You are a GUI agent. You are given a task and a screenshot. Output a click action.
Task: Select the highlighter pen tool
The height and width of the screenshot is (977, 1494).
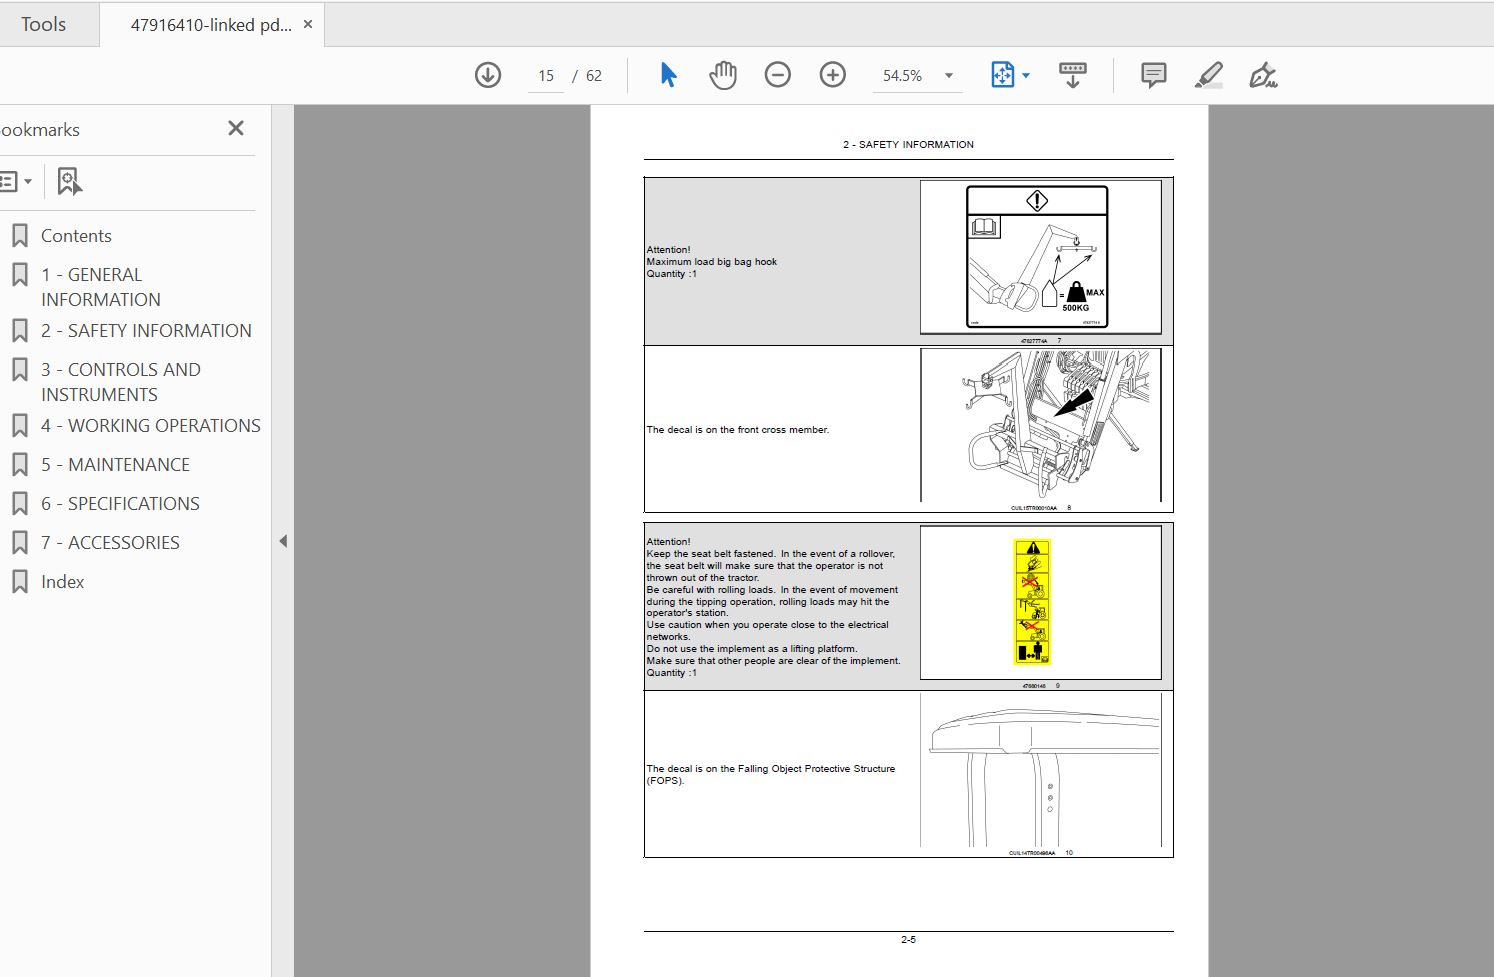(1208, 75)
